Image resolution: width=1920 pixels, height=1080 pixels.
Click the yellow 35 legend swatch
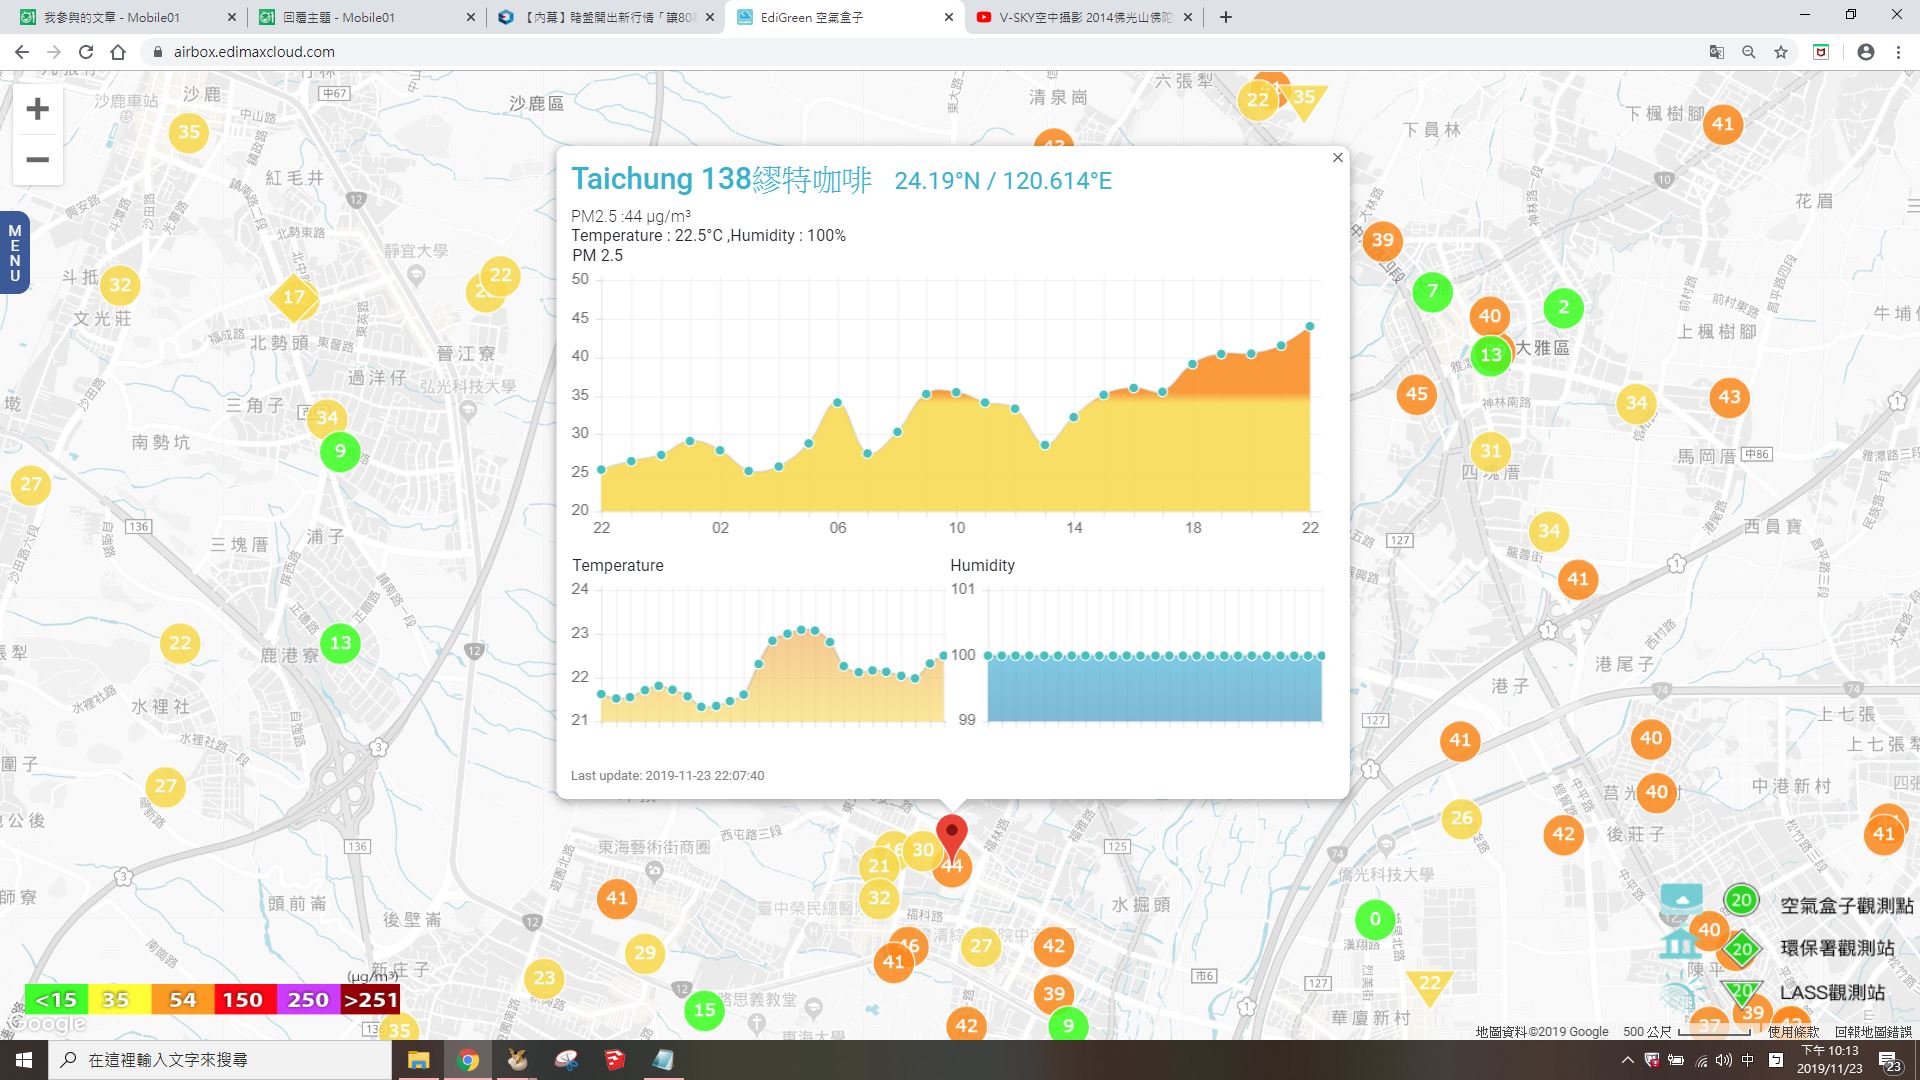pos(119,1000)
